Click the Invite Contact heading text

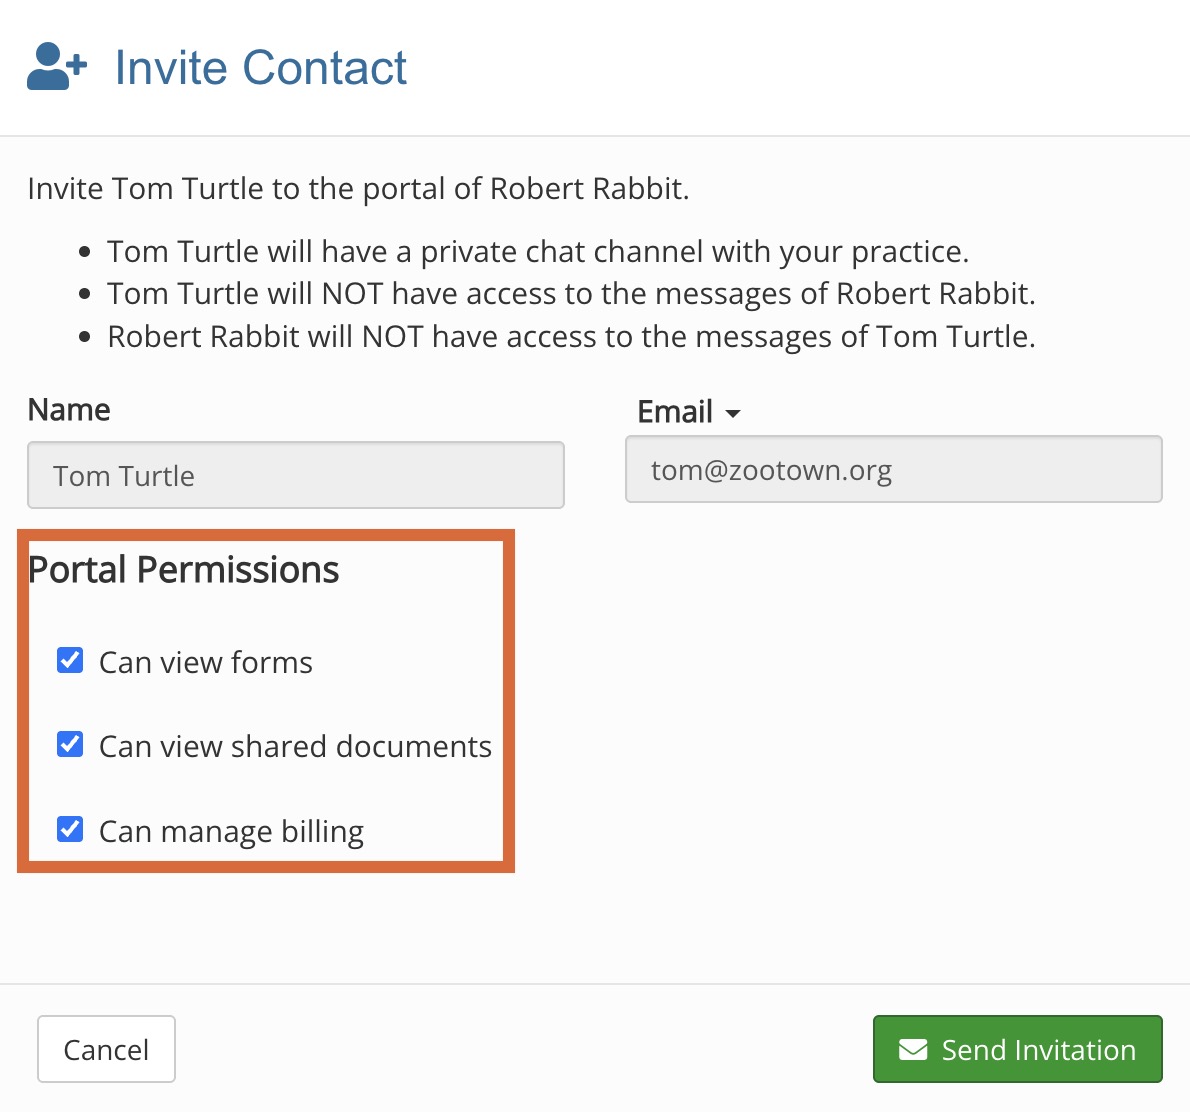click(260, 68)
